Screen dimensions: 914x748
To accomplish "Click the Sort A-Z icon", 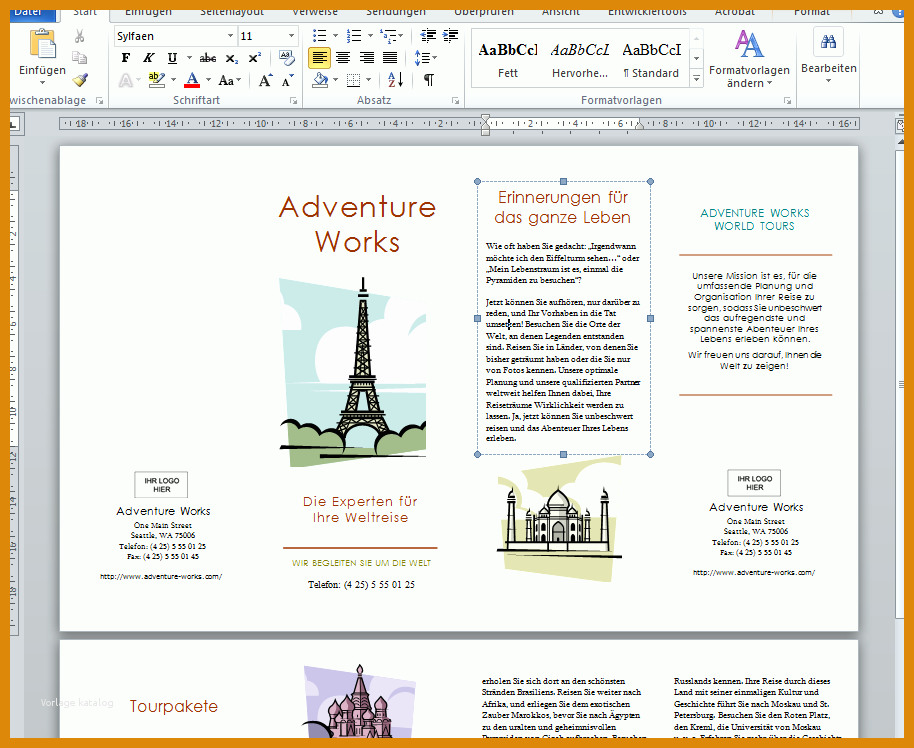I will coord(395,79).
